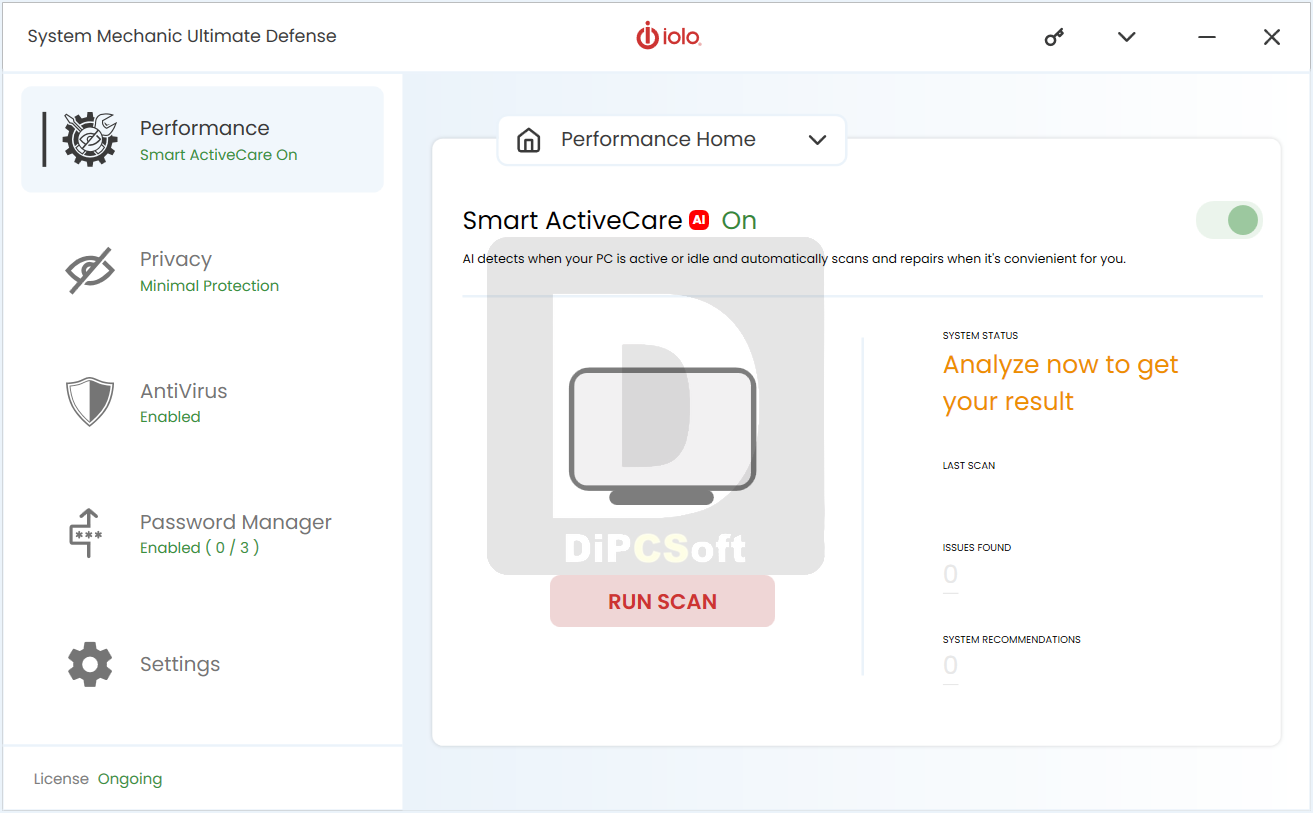This screenshot has width=1313, height=813.
Task: Click the red AI badge
Action: tap(699, 220)
